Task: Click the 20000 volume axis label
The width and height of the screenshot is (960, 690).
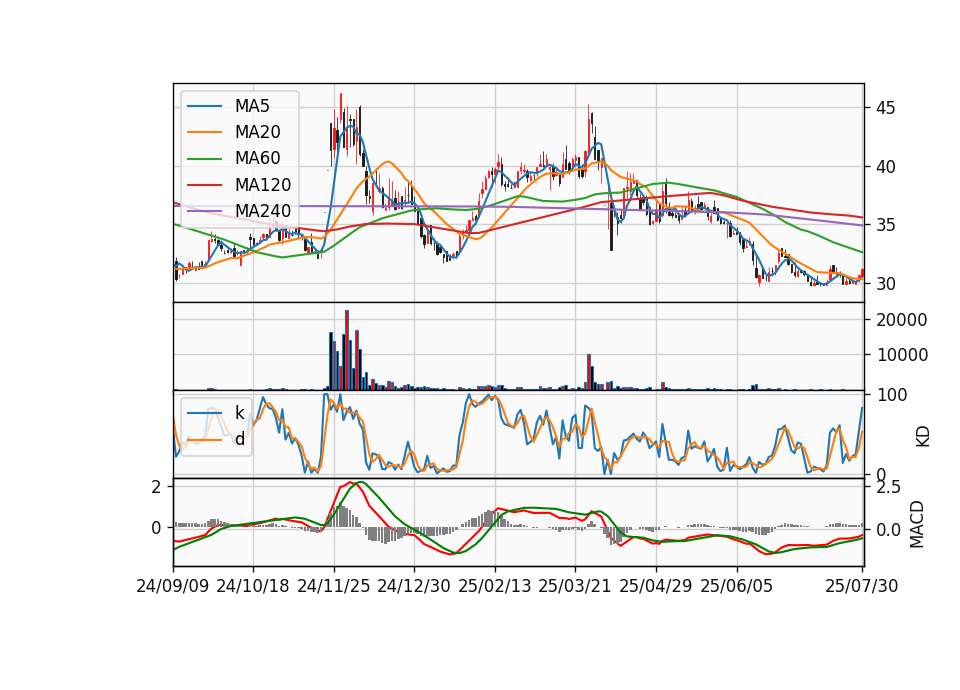Action: coord(901,320)
